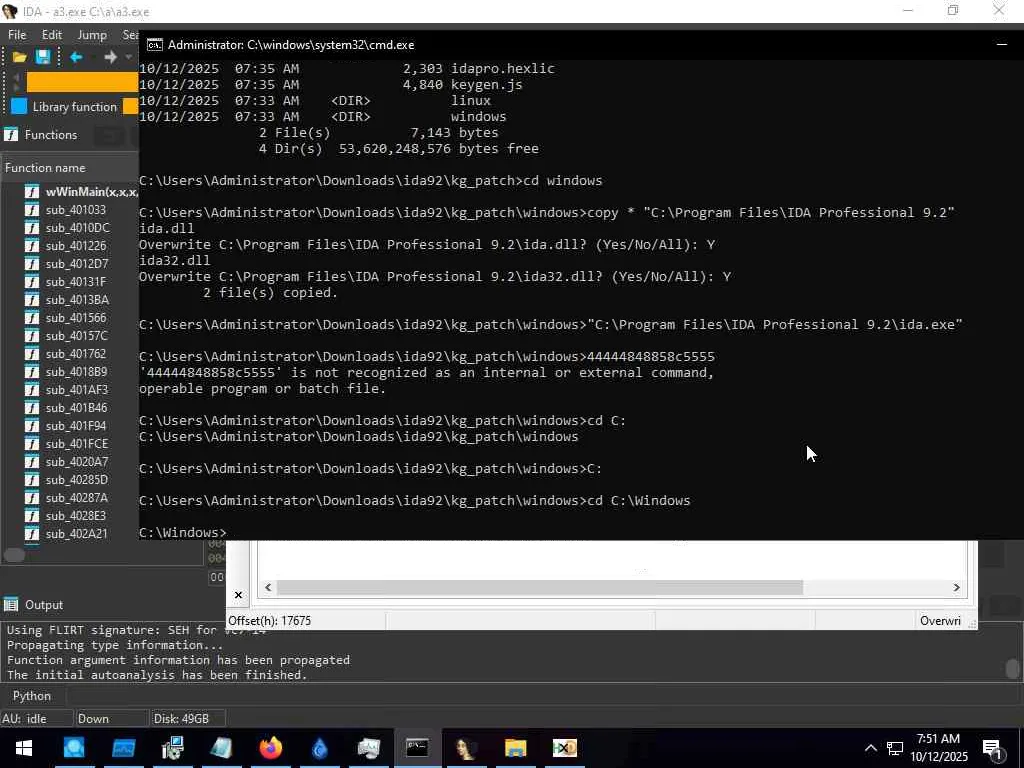This screenshot has width=1024, height=768.
Task: Open the Windows Start menu
Action: click(x=24, y=748)
